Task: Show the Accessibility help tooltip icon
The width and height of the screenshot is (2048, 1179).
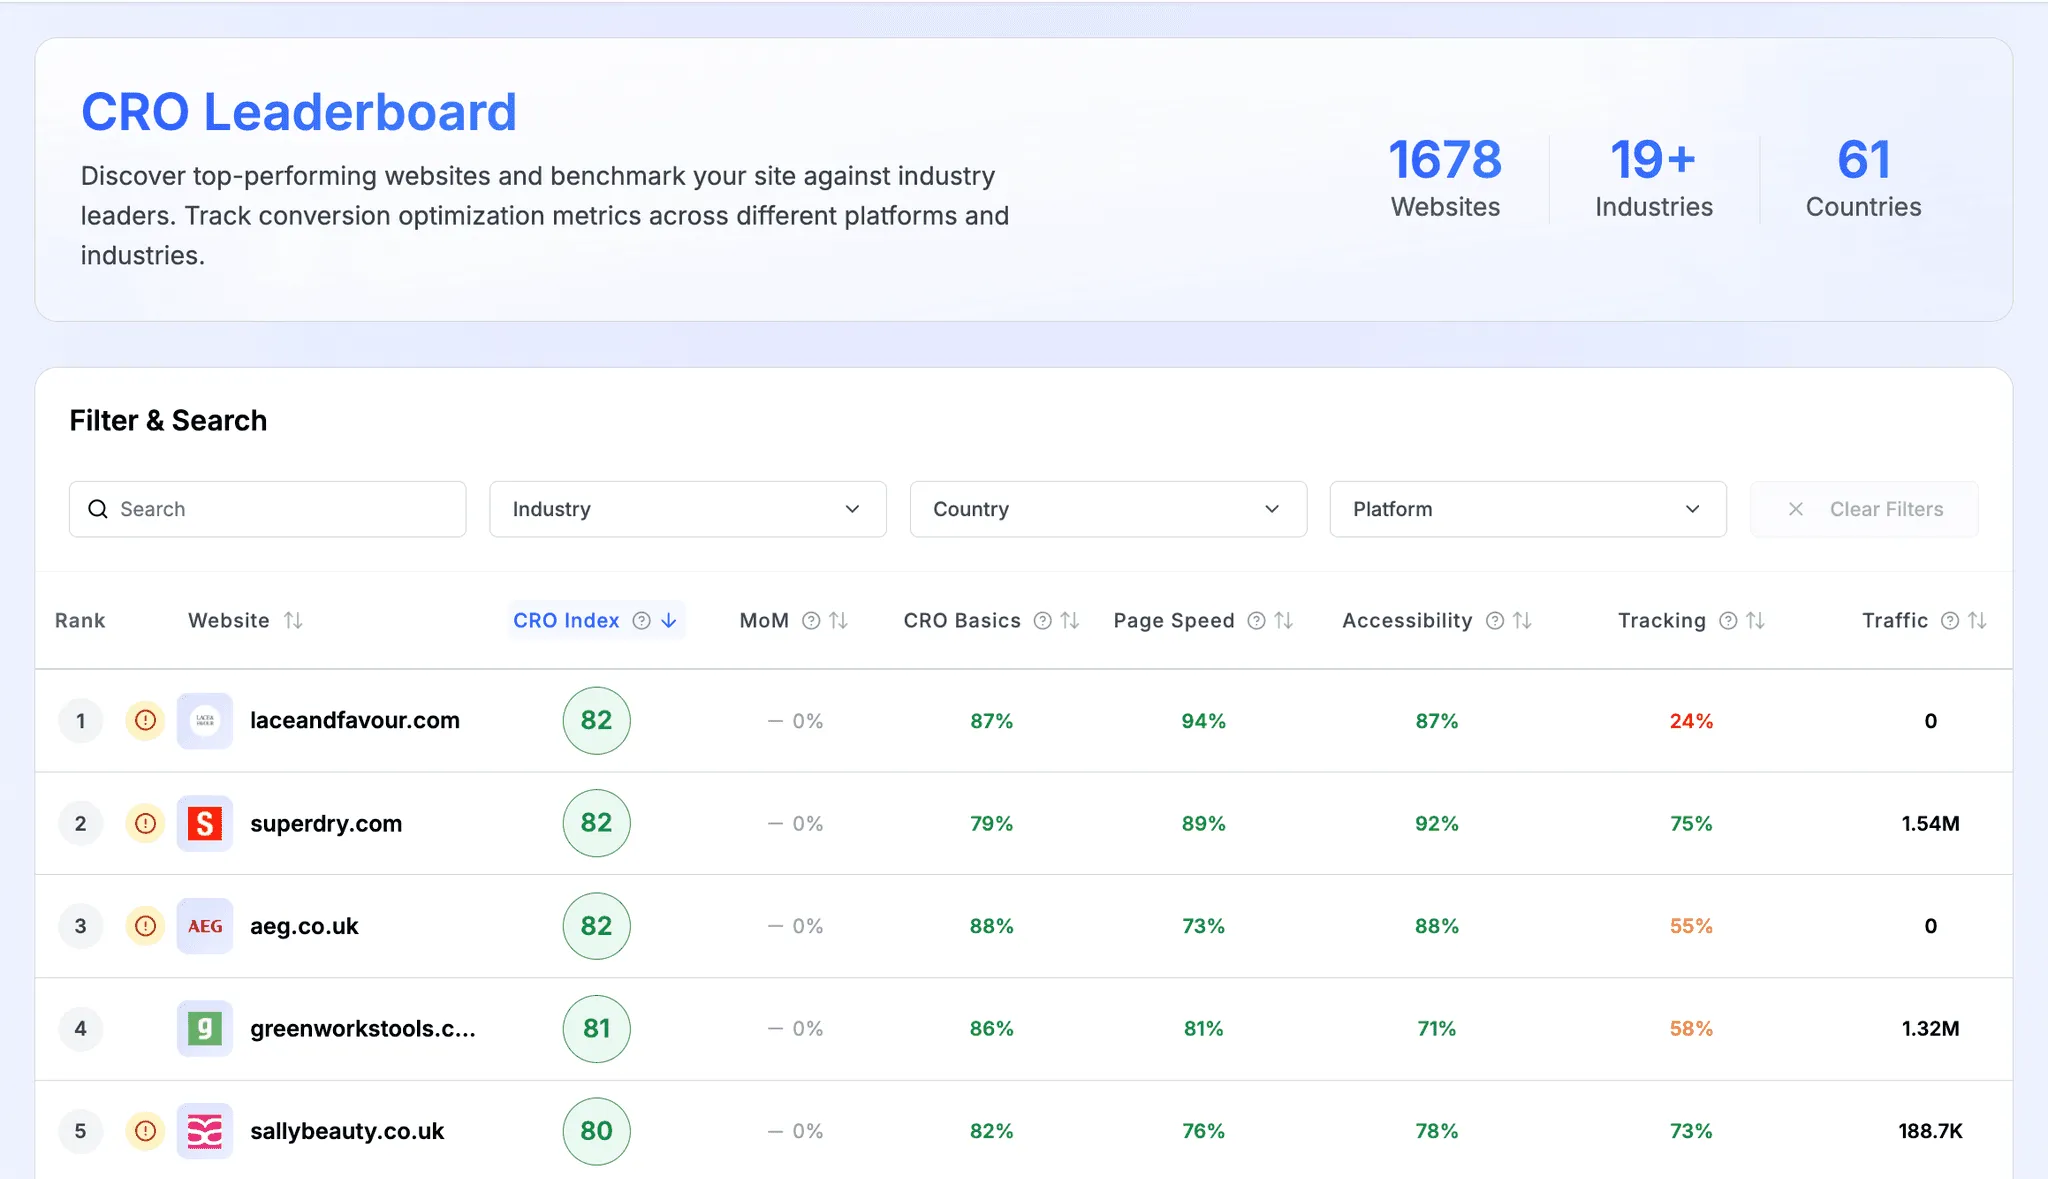Action: 1494,621
